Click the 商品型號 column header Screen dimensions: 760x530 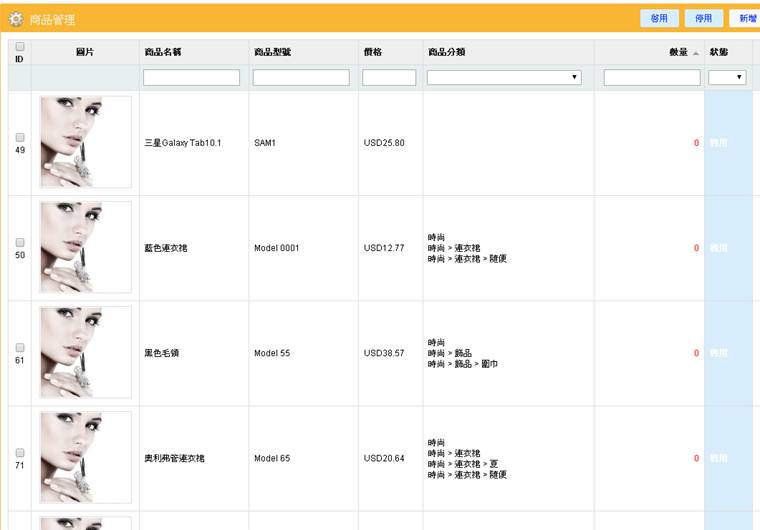[x=273, y=52]
